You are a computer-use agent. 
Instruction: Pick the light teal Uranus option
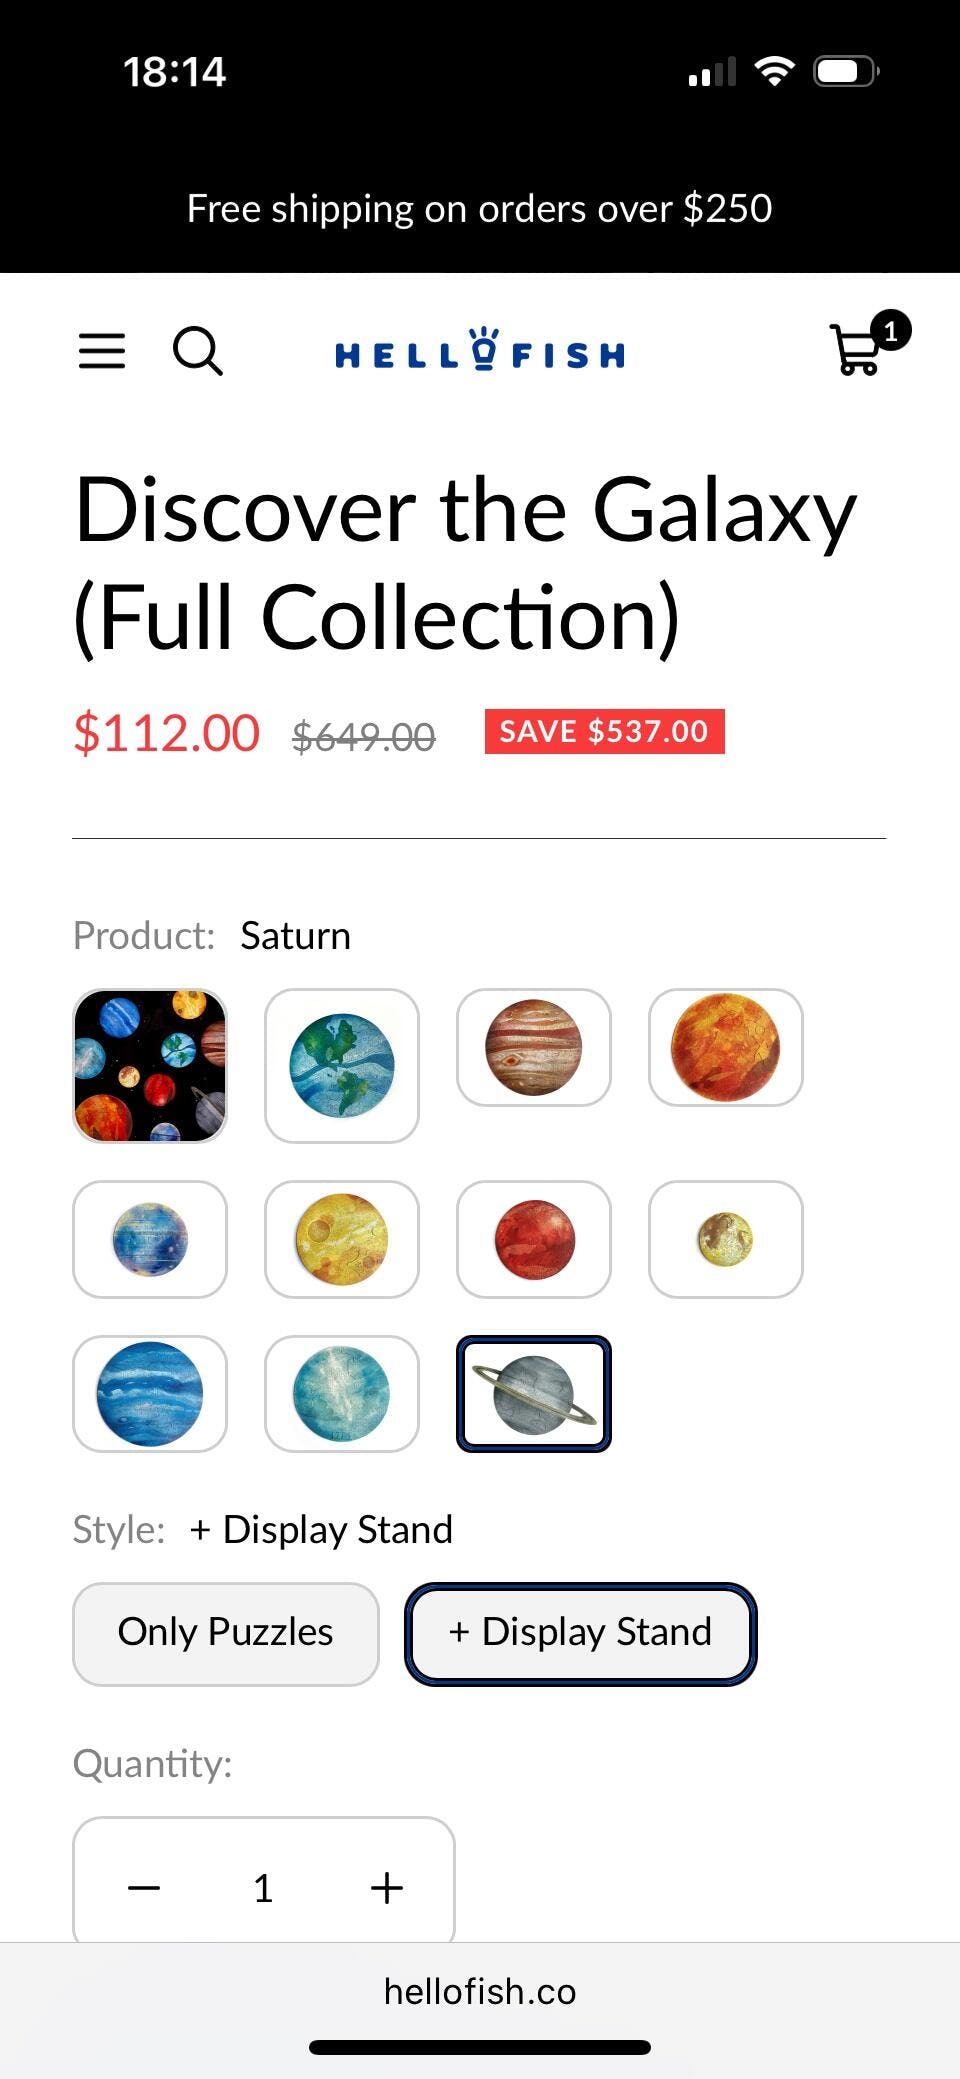(x=342, y=1393)
